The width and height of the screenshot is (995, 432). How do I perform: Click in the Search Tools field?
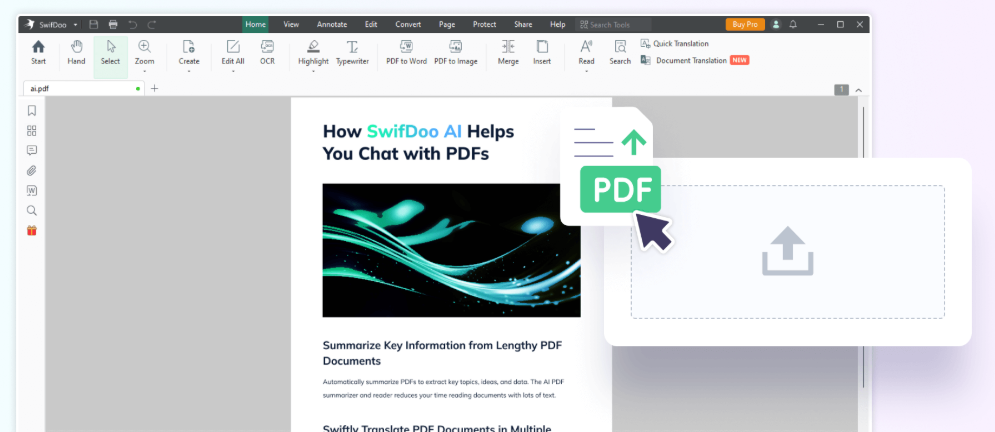pyautogui.click(x=613, y=25)
